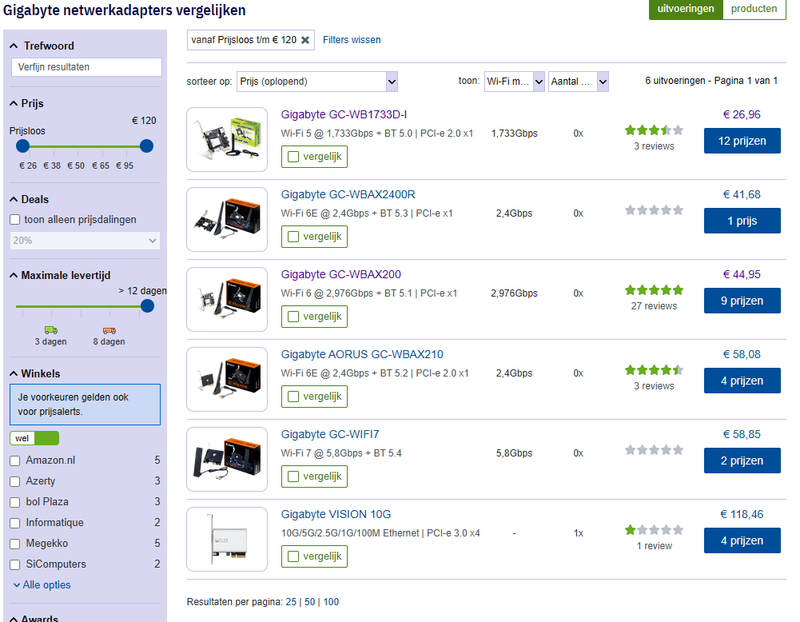
Task: Open the Gigabyte VISION 10G product link
Action: click(336, 514)
